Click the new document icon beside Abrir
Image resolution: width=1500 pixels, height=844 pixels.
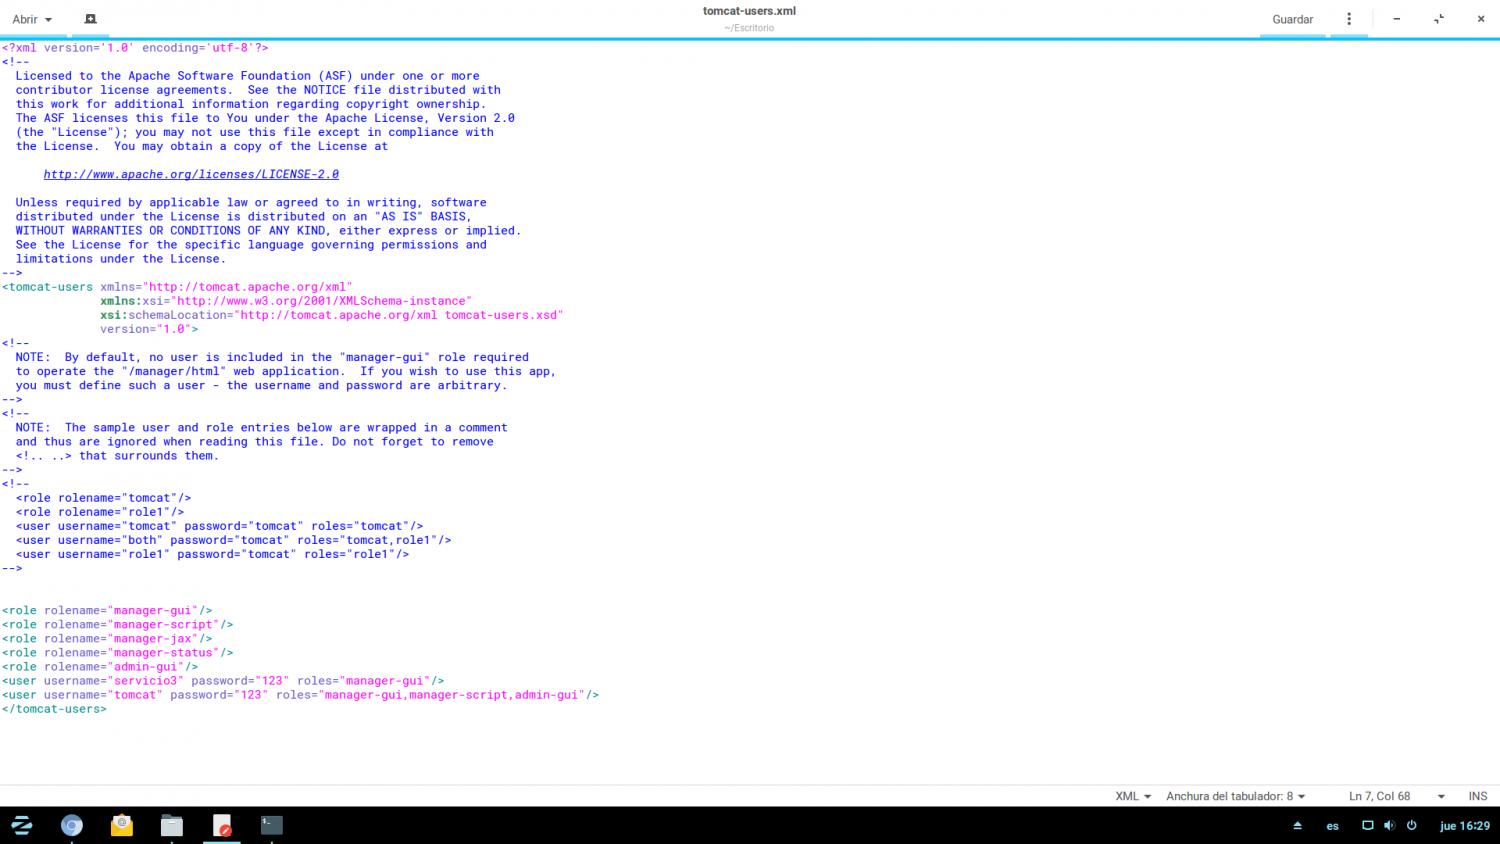pos(90,19)
